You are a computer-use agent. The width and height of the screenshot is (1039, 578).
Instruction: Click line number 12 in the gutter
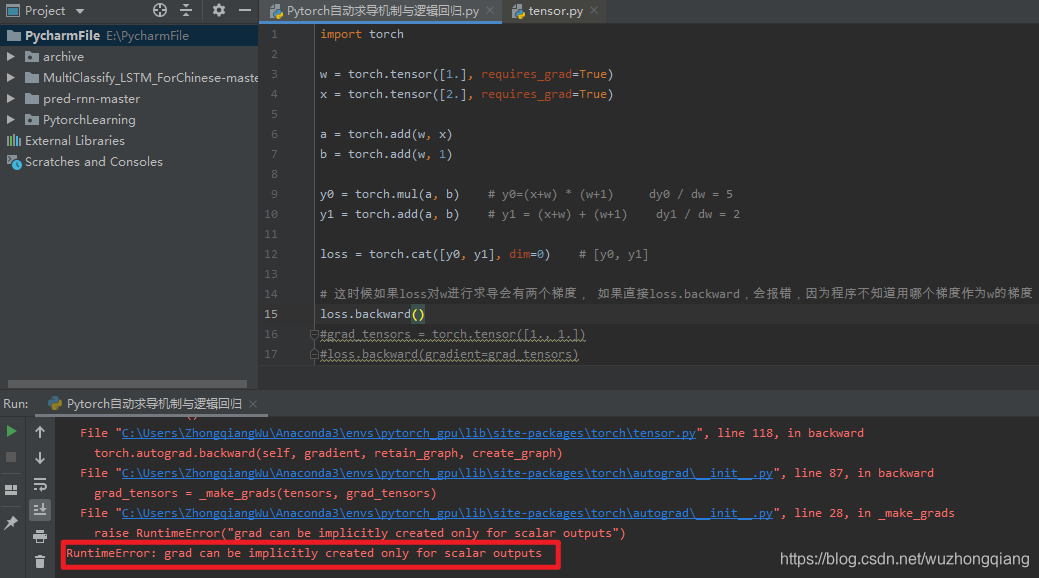271,254
